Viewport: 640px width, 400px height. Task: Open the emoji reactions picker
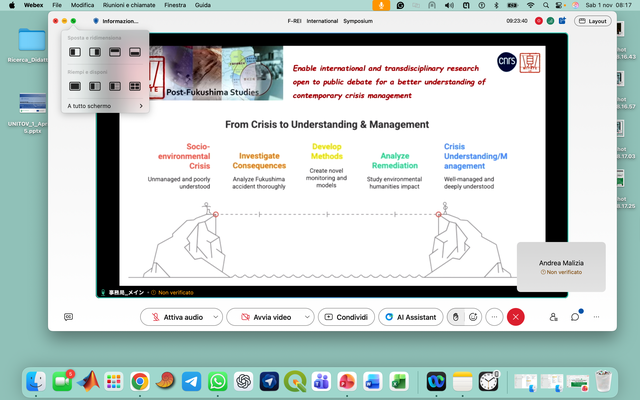(473, 317)
